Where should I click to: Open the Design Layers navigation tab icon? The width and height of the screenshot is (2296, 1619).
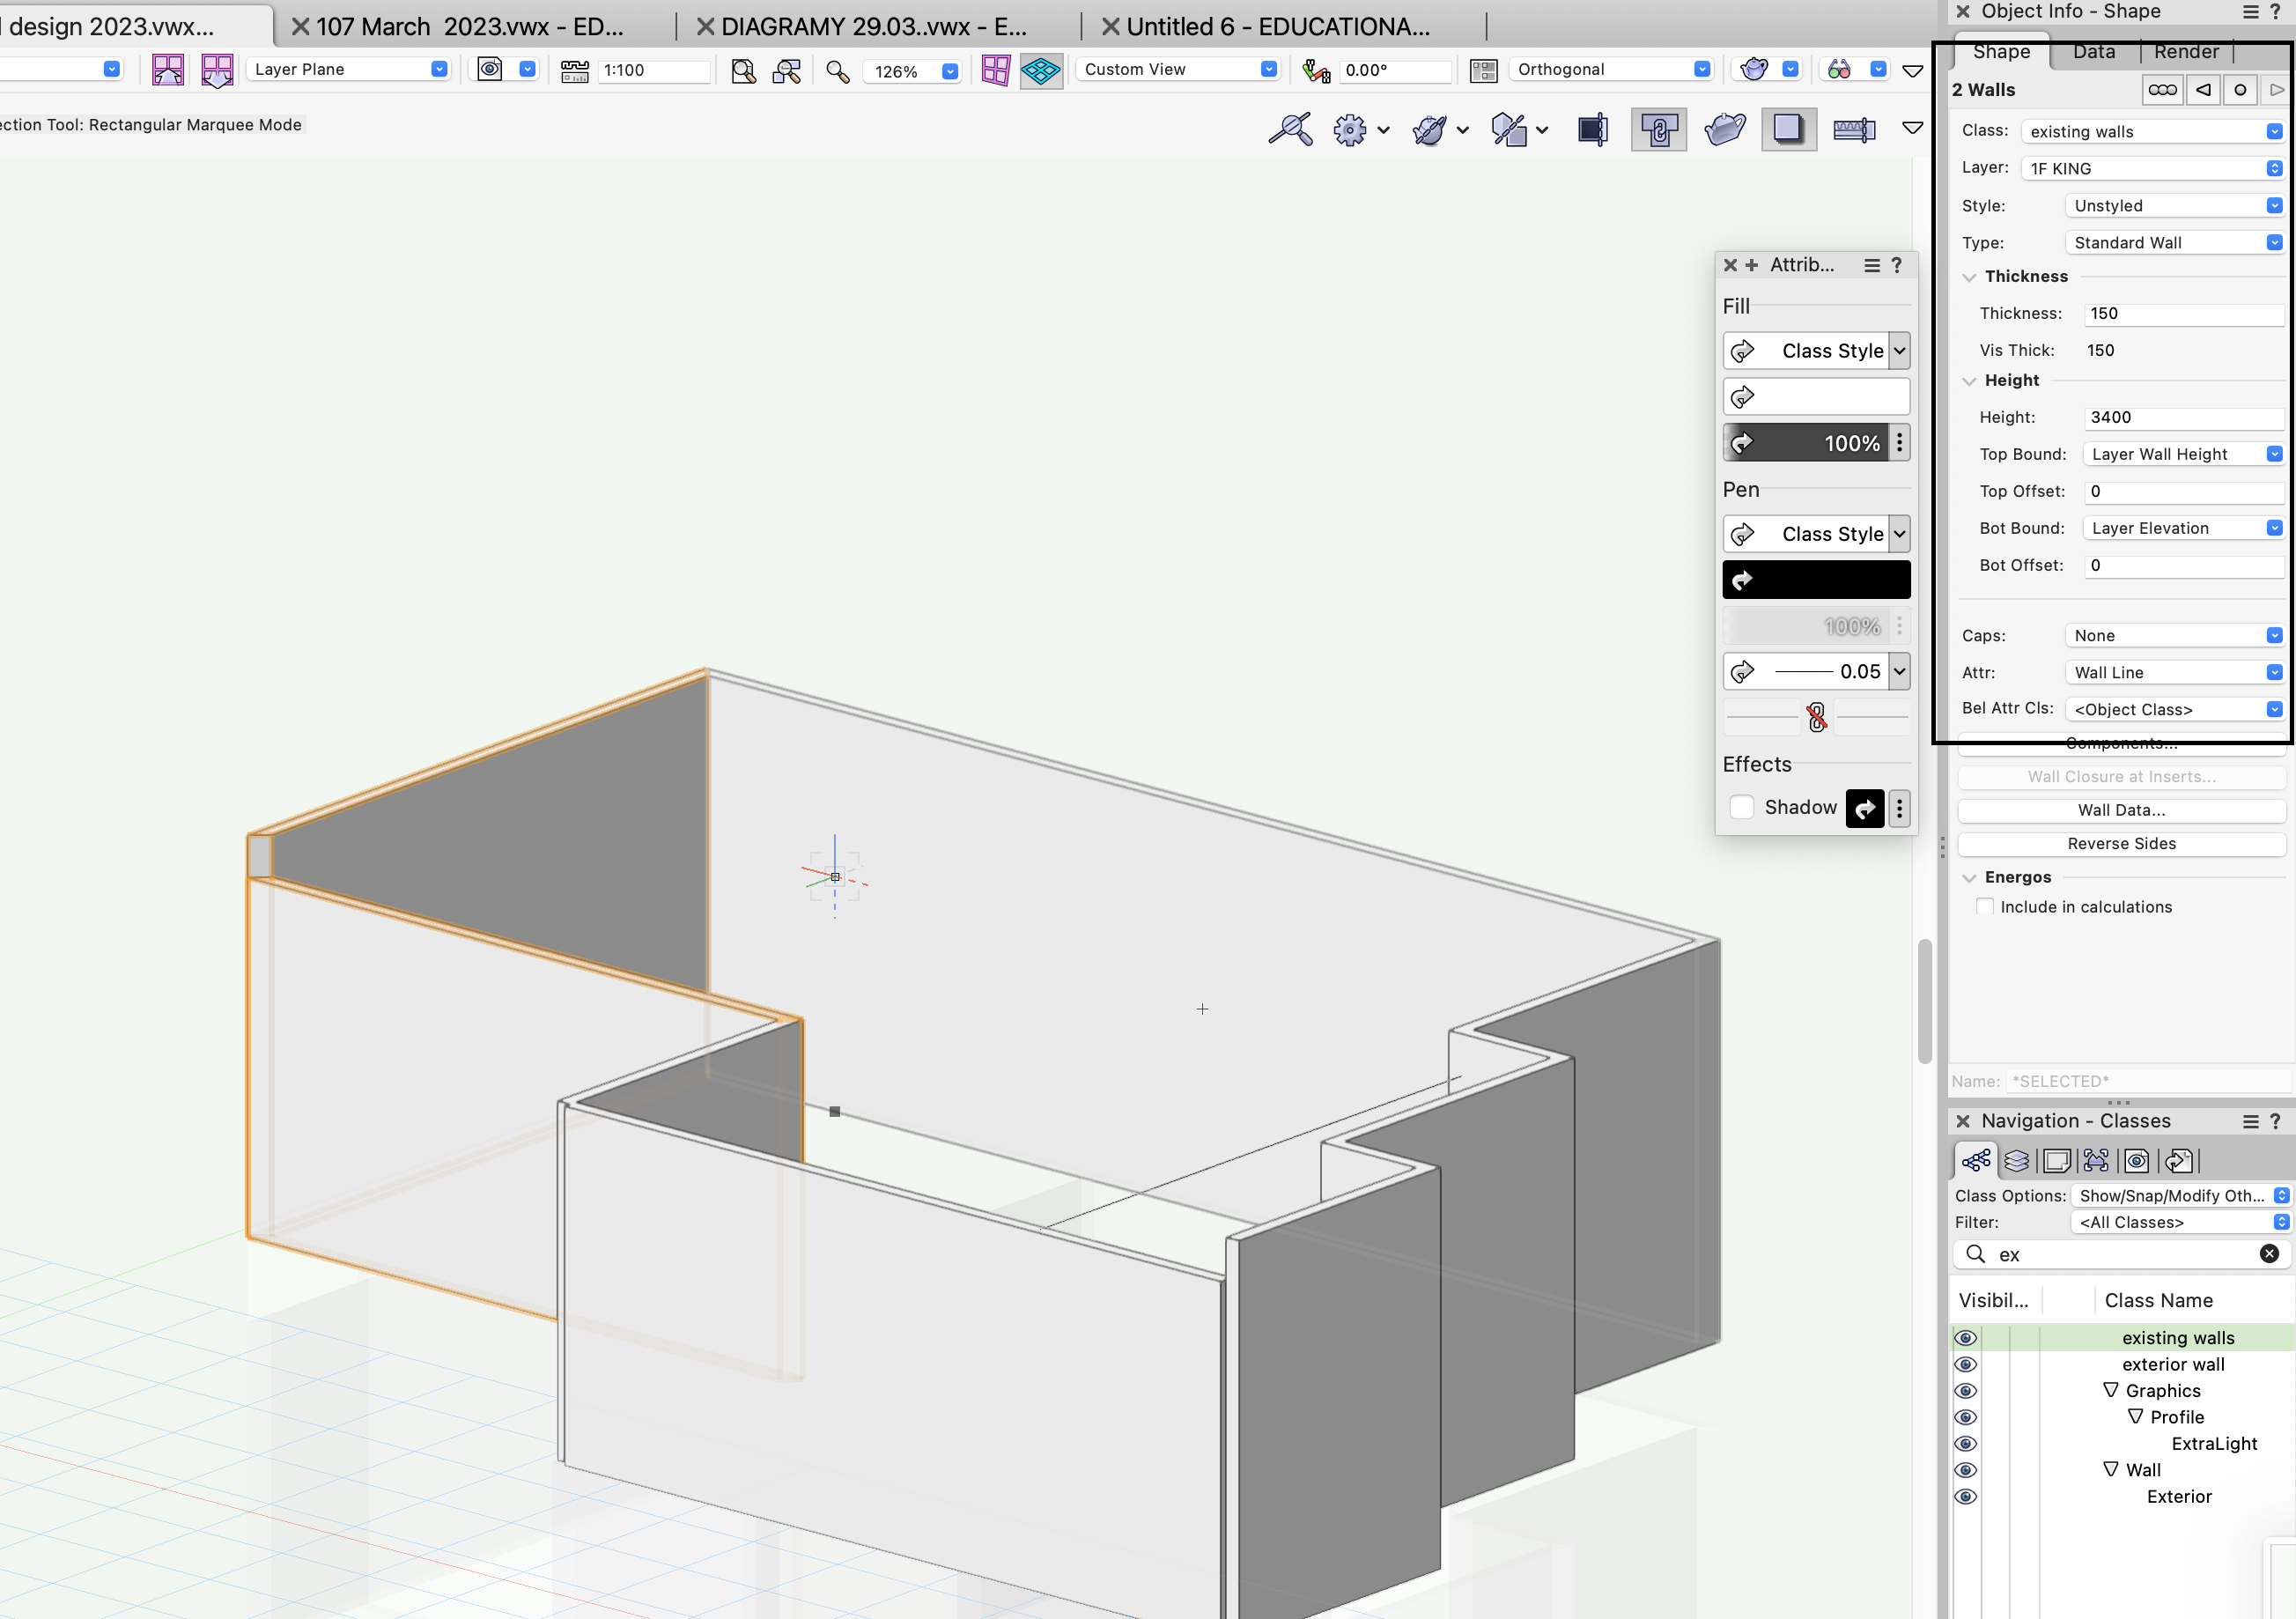[x=2016, y=1160]
